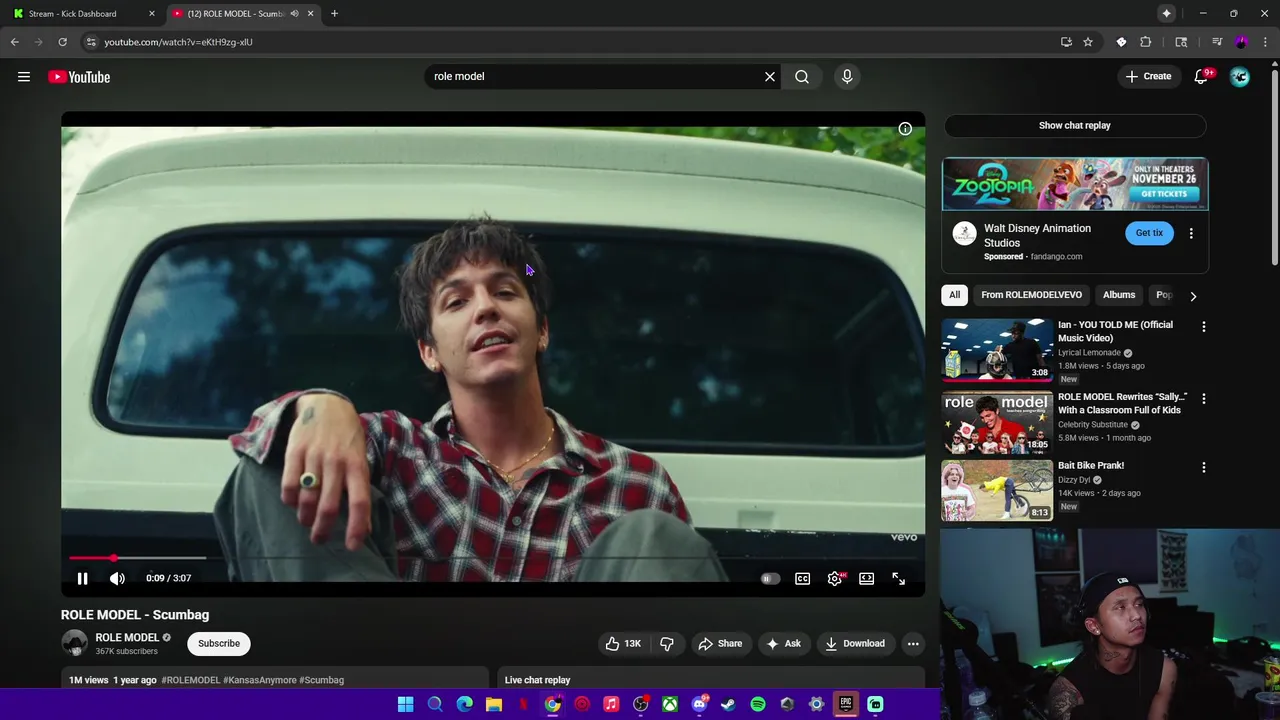The width and height of the screenshot is (1280, 720).
Task: Open the ROLE MODEL Rewrites Sally video title
Action: click(1122, 403)
